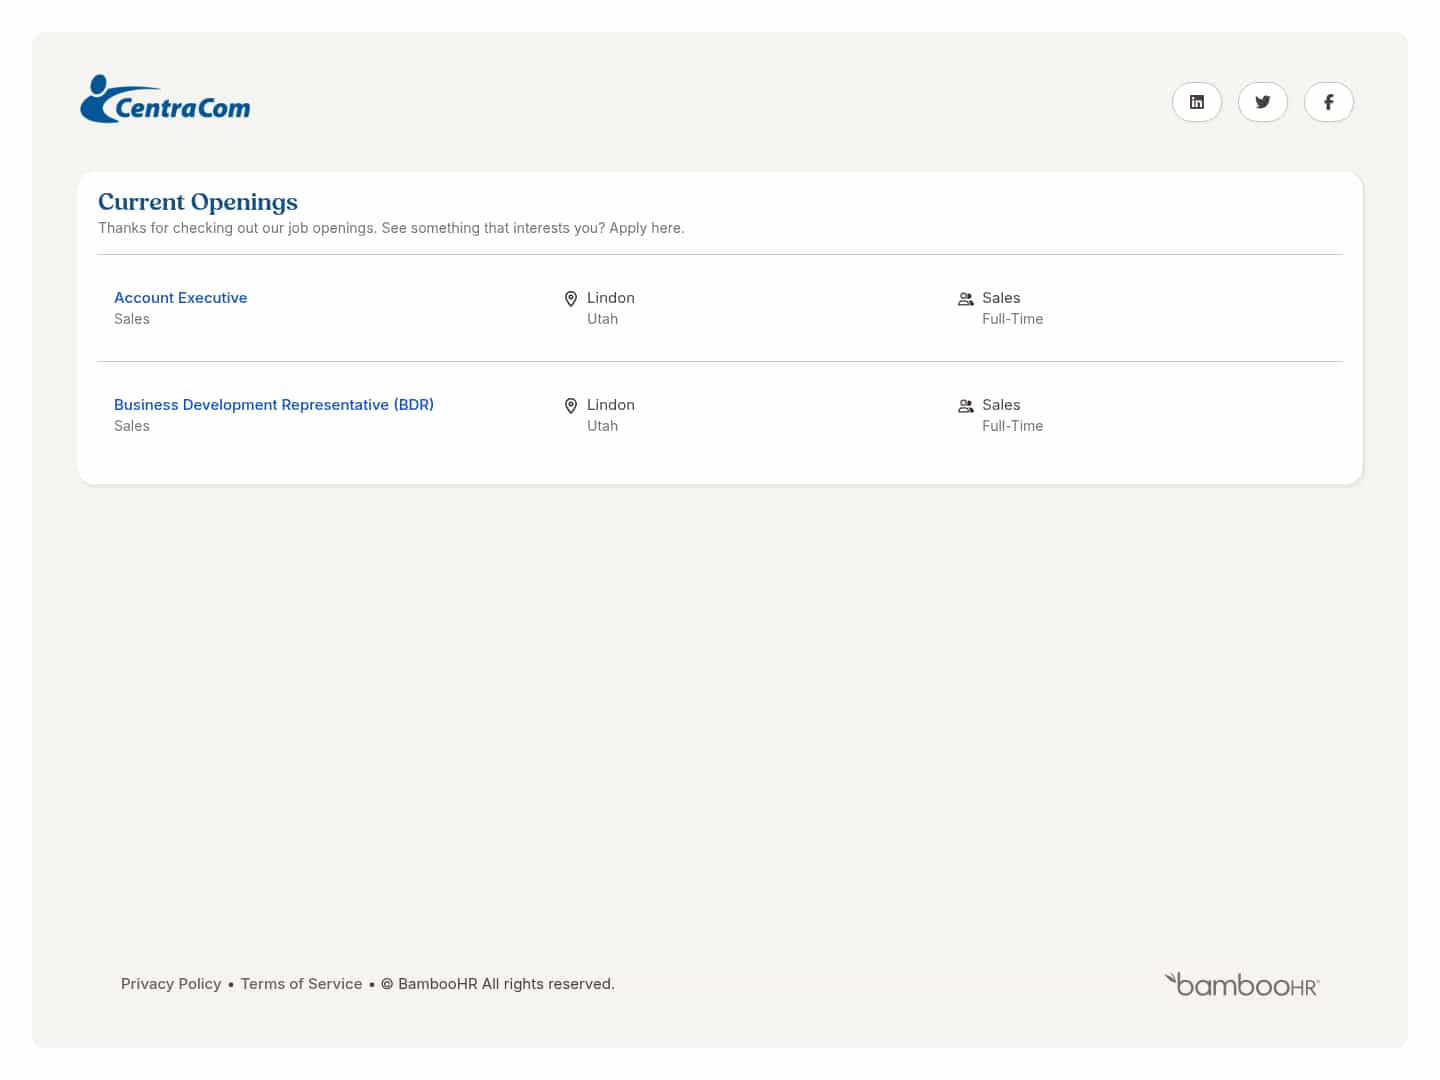This screenshot has width=1440, height=1080.
Task: Click "Sales" beneath Business Development Representative title
Action: (132, 426)
